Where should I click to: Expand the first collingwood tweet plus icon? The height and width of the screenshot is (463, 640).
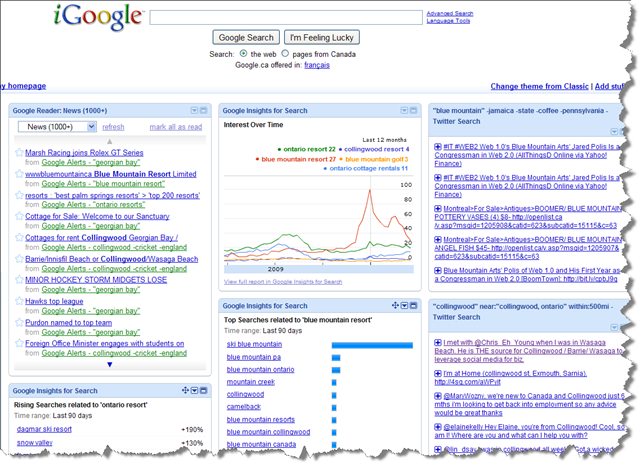(x=438, y=343)
